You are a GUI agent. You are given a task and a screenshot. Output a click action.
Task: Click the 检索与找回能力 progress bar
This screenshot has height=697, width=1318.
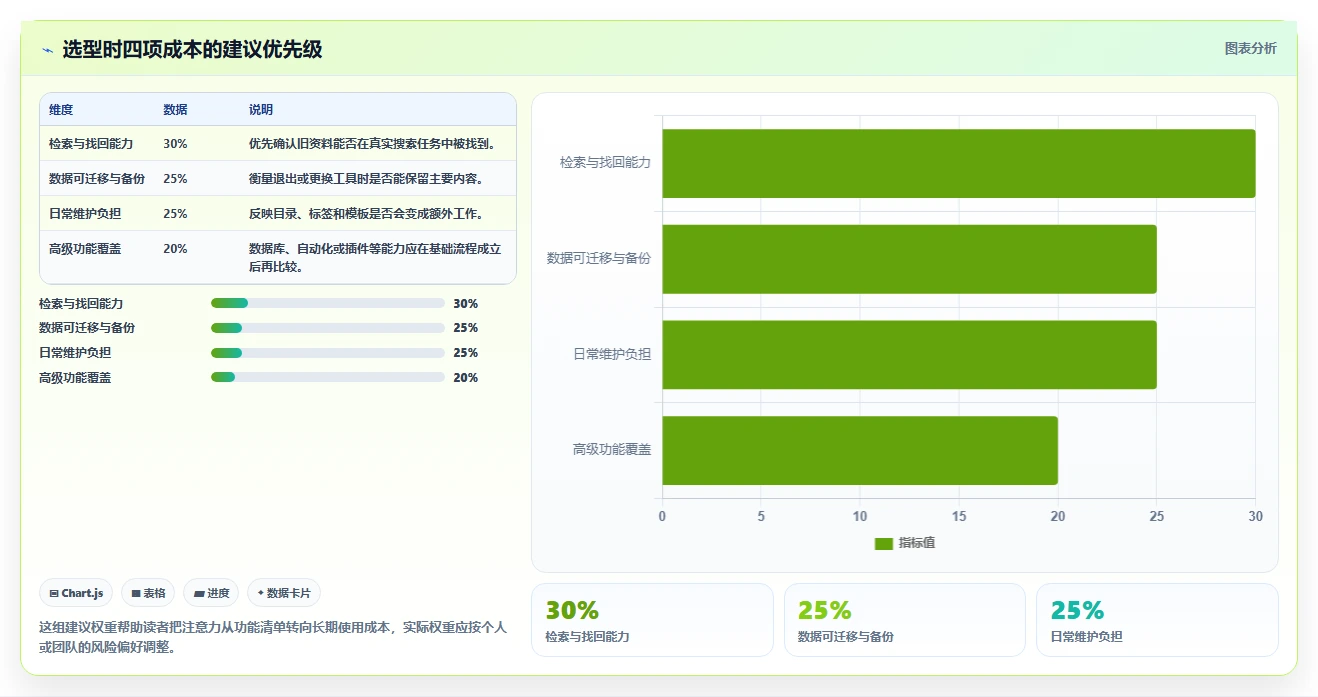(x=327, y=303)
